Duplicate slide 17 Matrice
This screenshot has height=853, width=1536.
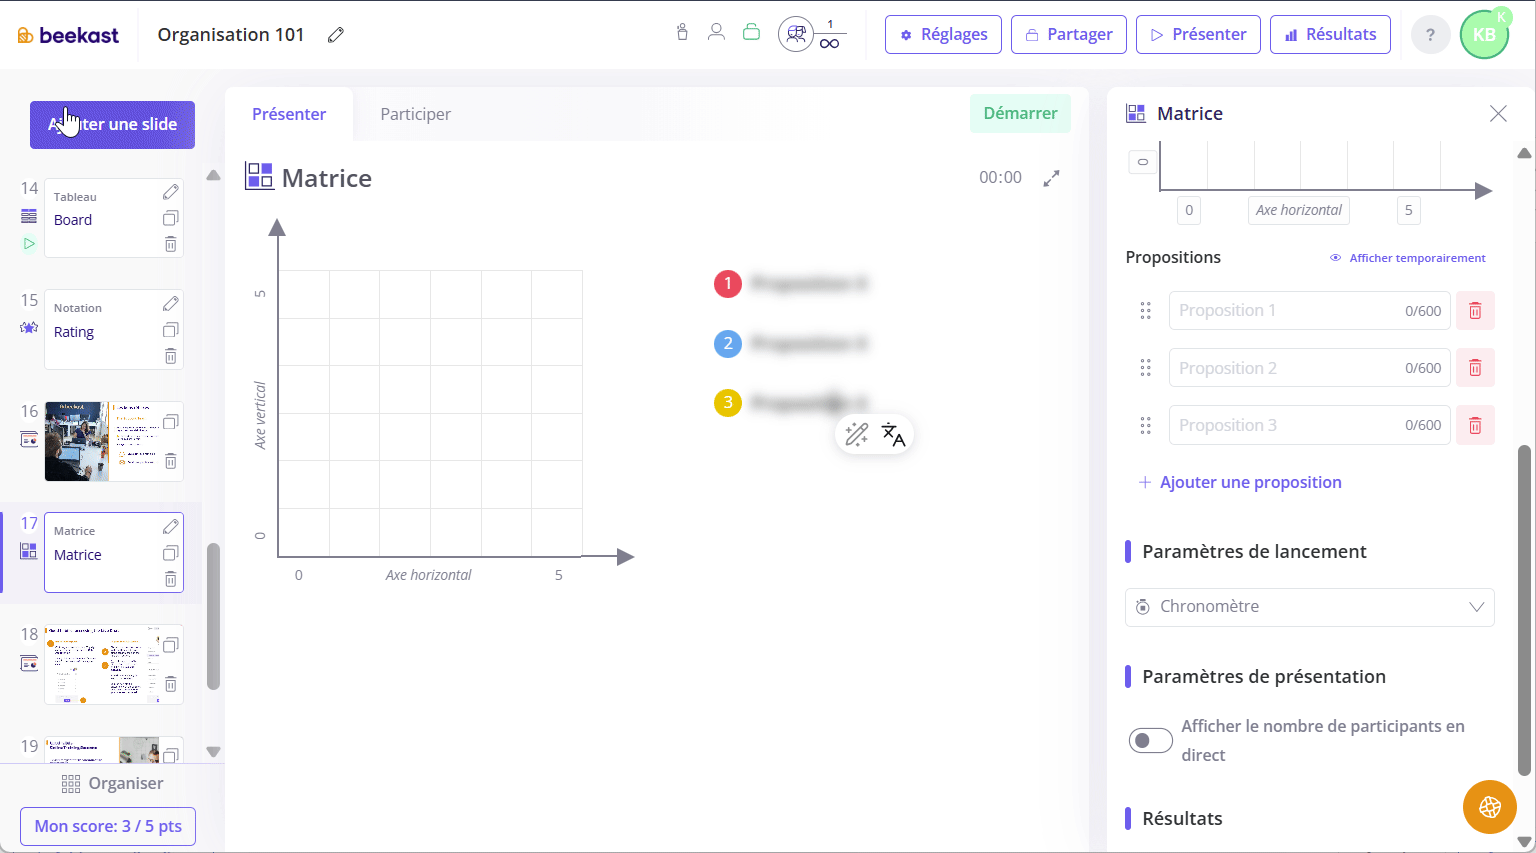171,553
